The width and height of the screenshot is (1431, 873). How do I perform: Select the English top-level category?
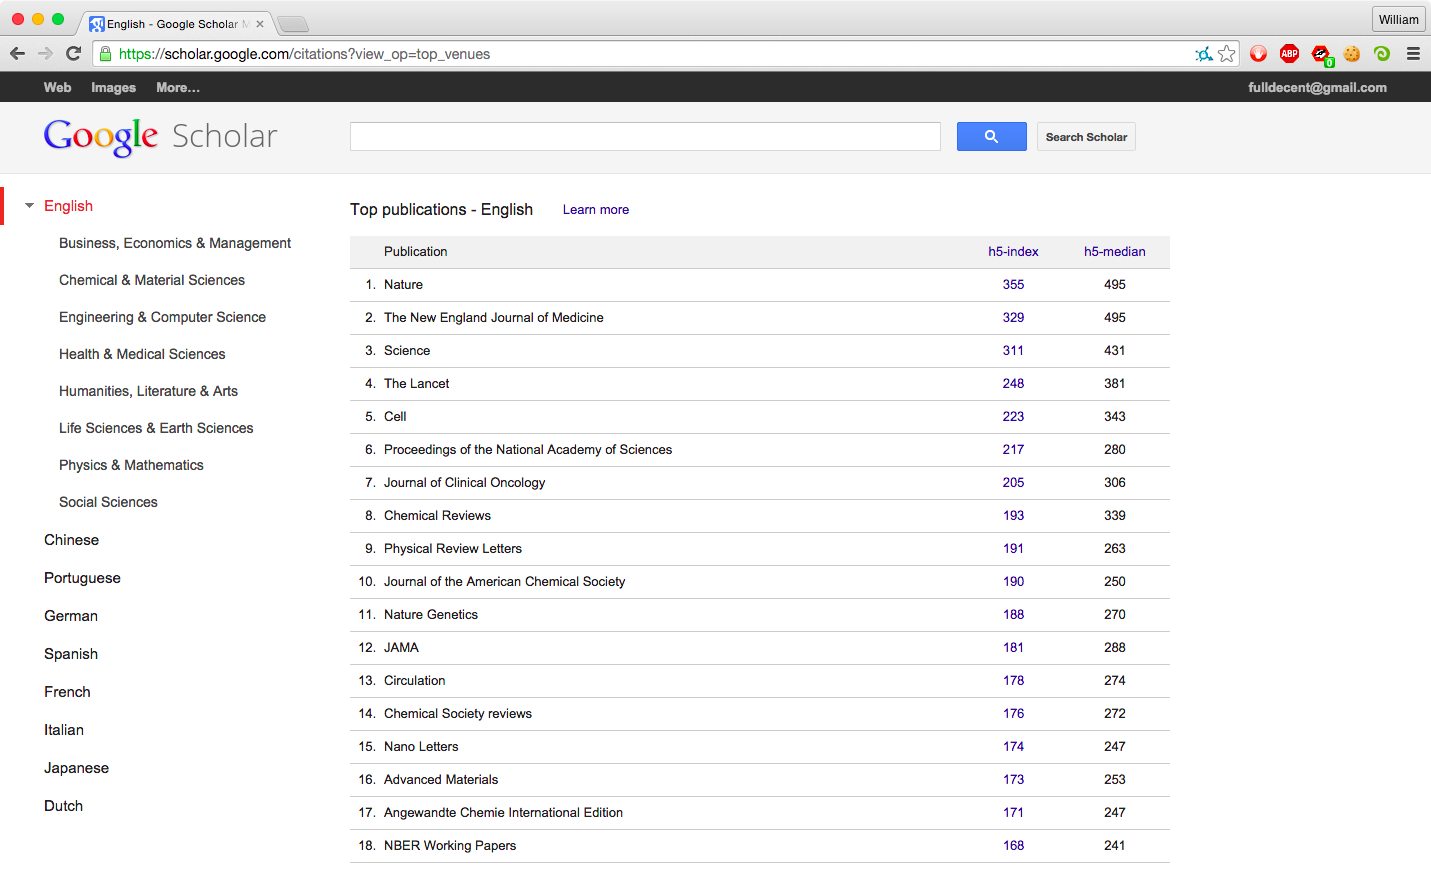coord(68,206)
